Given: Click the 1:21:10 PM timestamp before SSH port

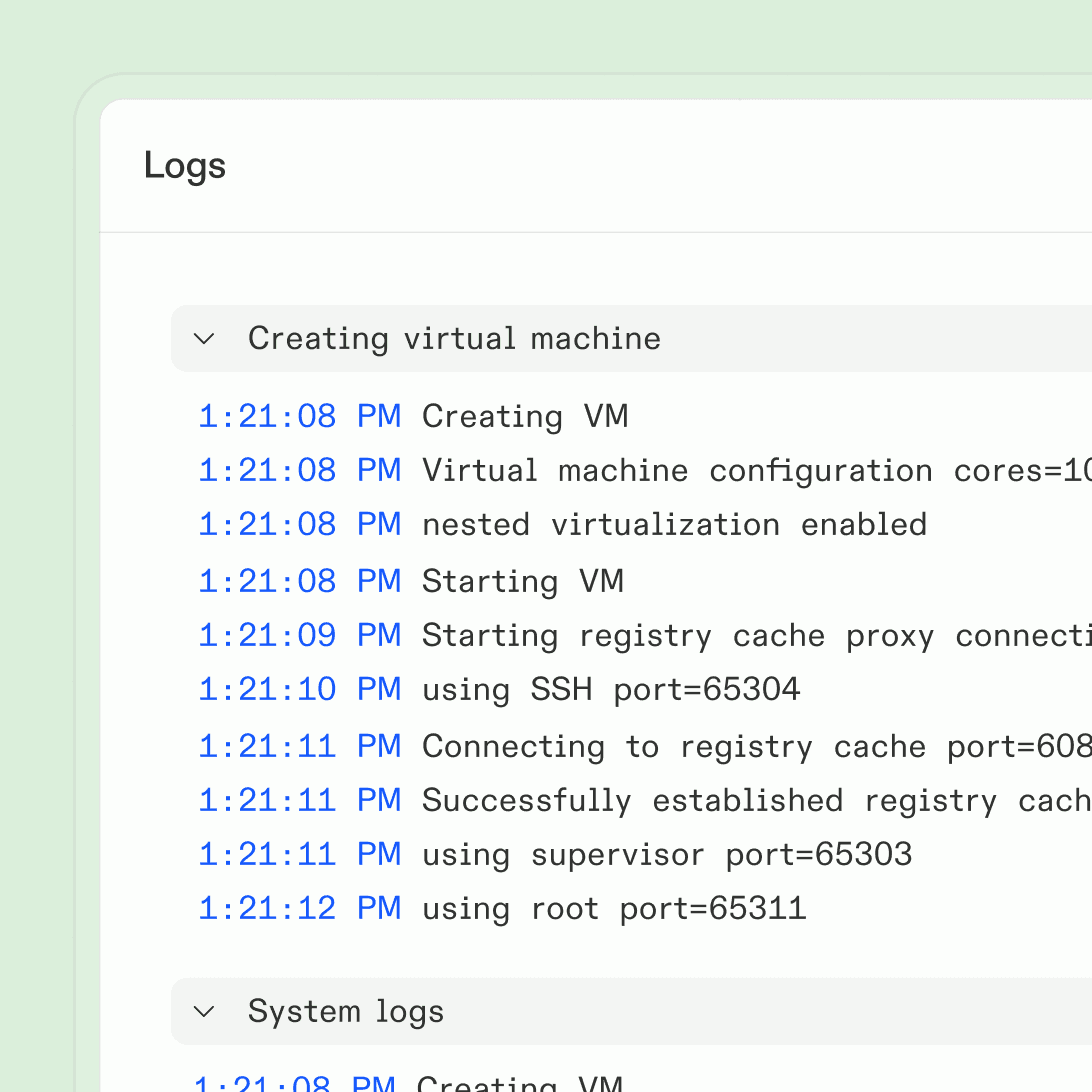Looking at the screenshot, I should pyautogui.click(x=299, y=688).
